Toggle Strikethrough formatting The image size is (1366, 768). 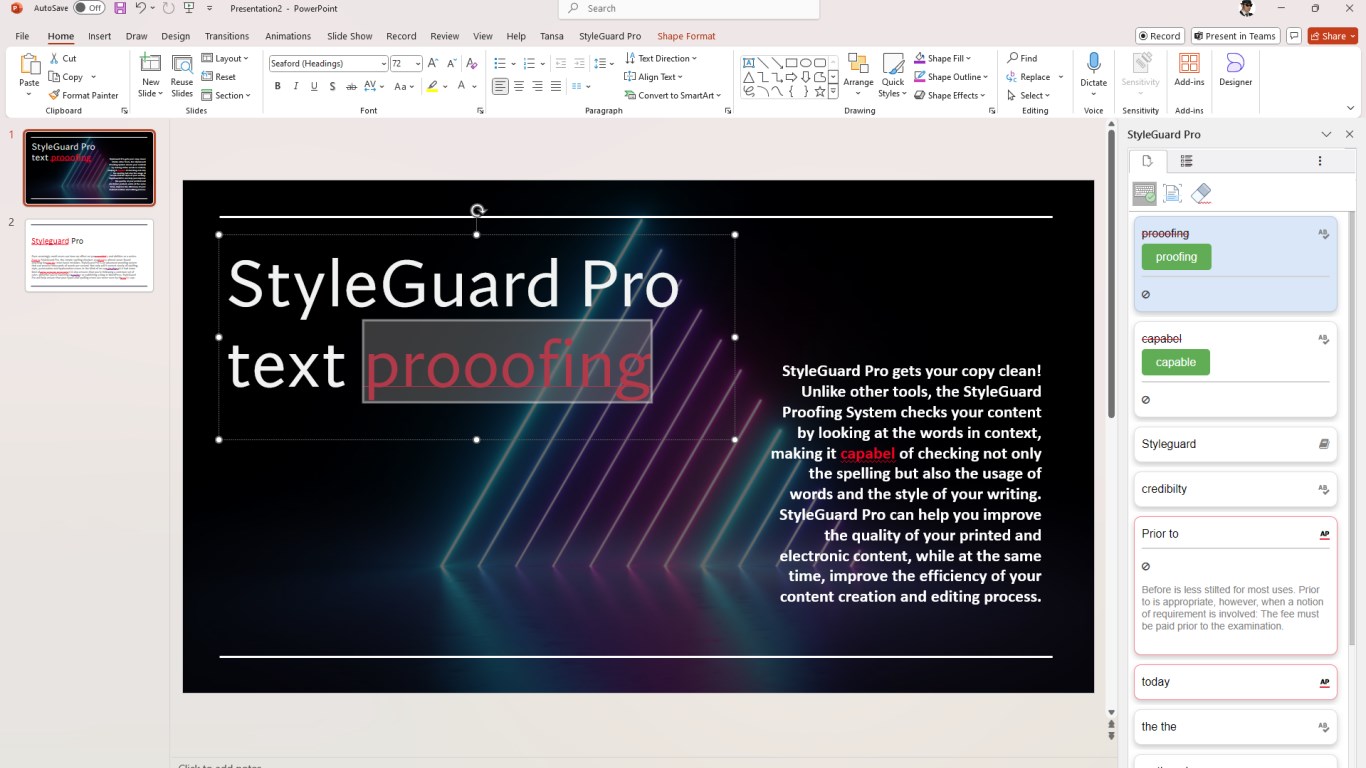(x=351, y=86)
